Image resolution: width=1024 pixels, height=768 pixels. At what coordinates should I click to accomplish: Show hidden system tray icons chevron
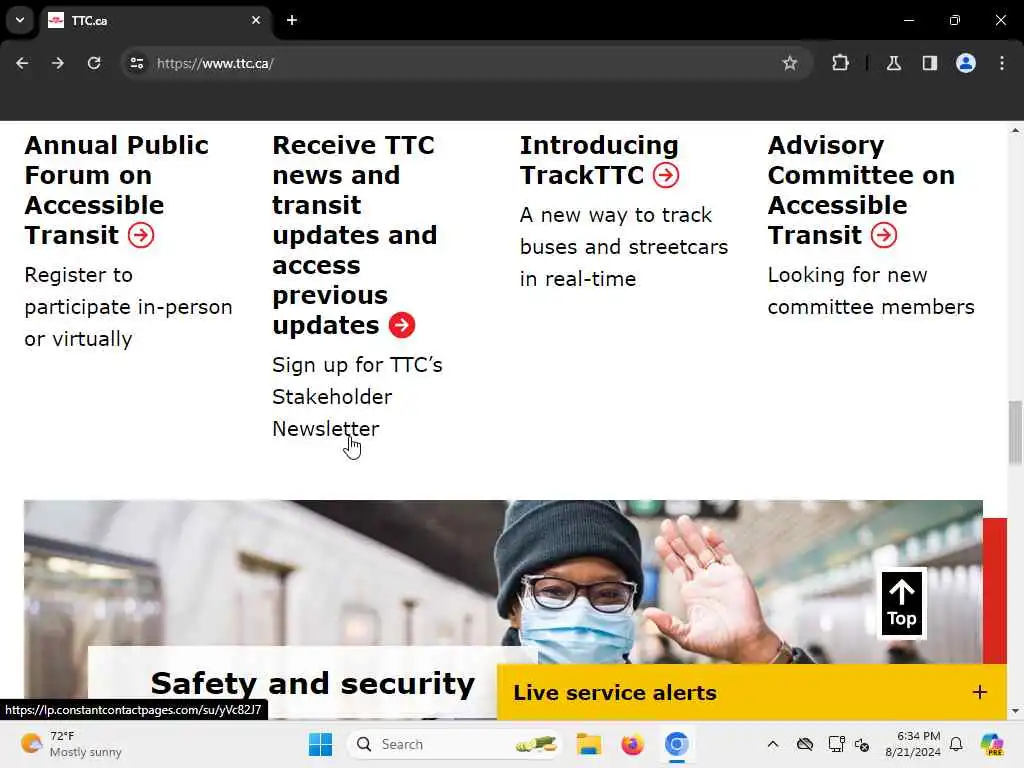click(x=773, y=744)
